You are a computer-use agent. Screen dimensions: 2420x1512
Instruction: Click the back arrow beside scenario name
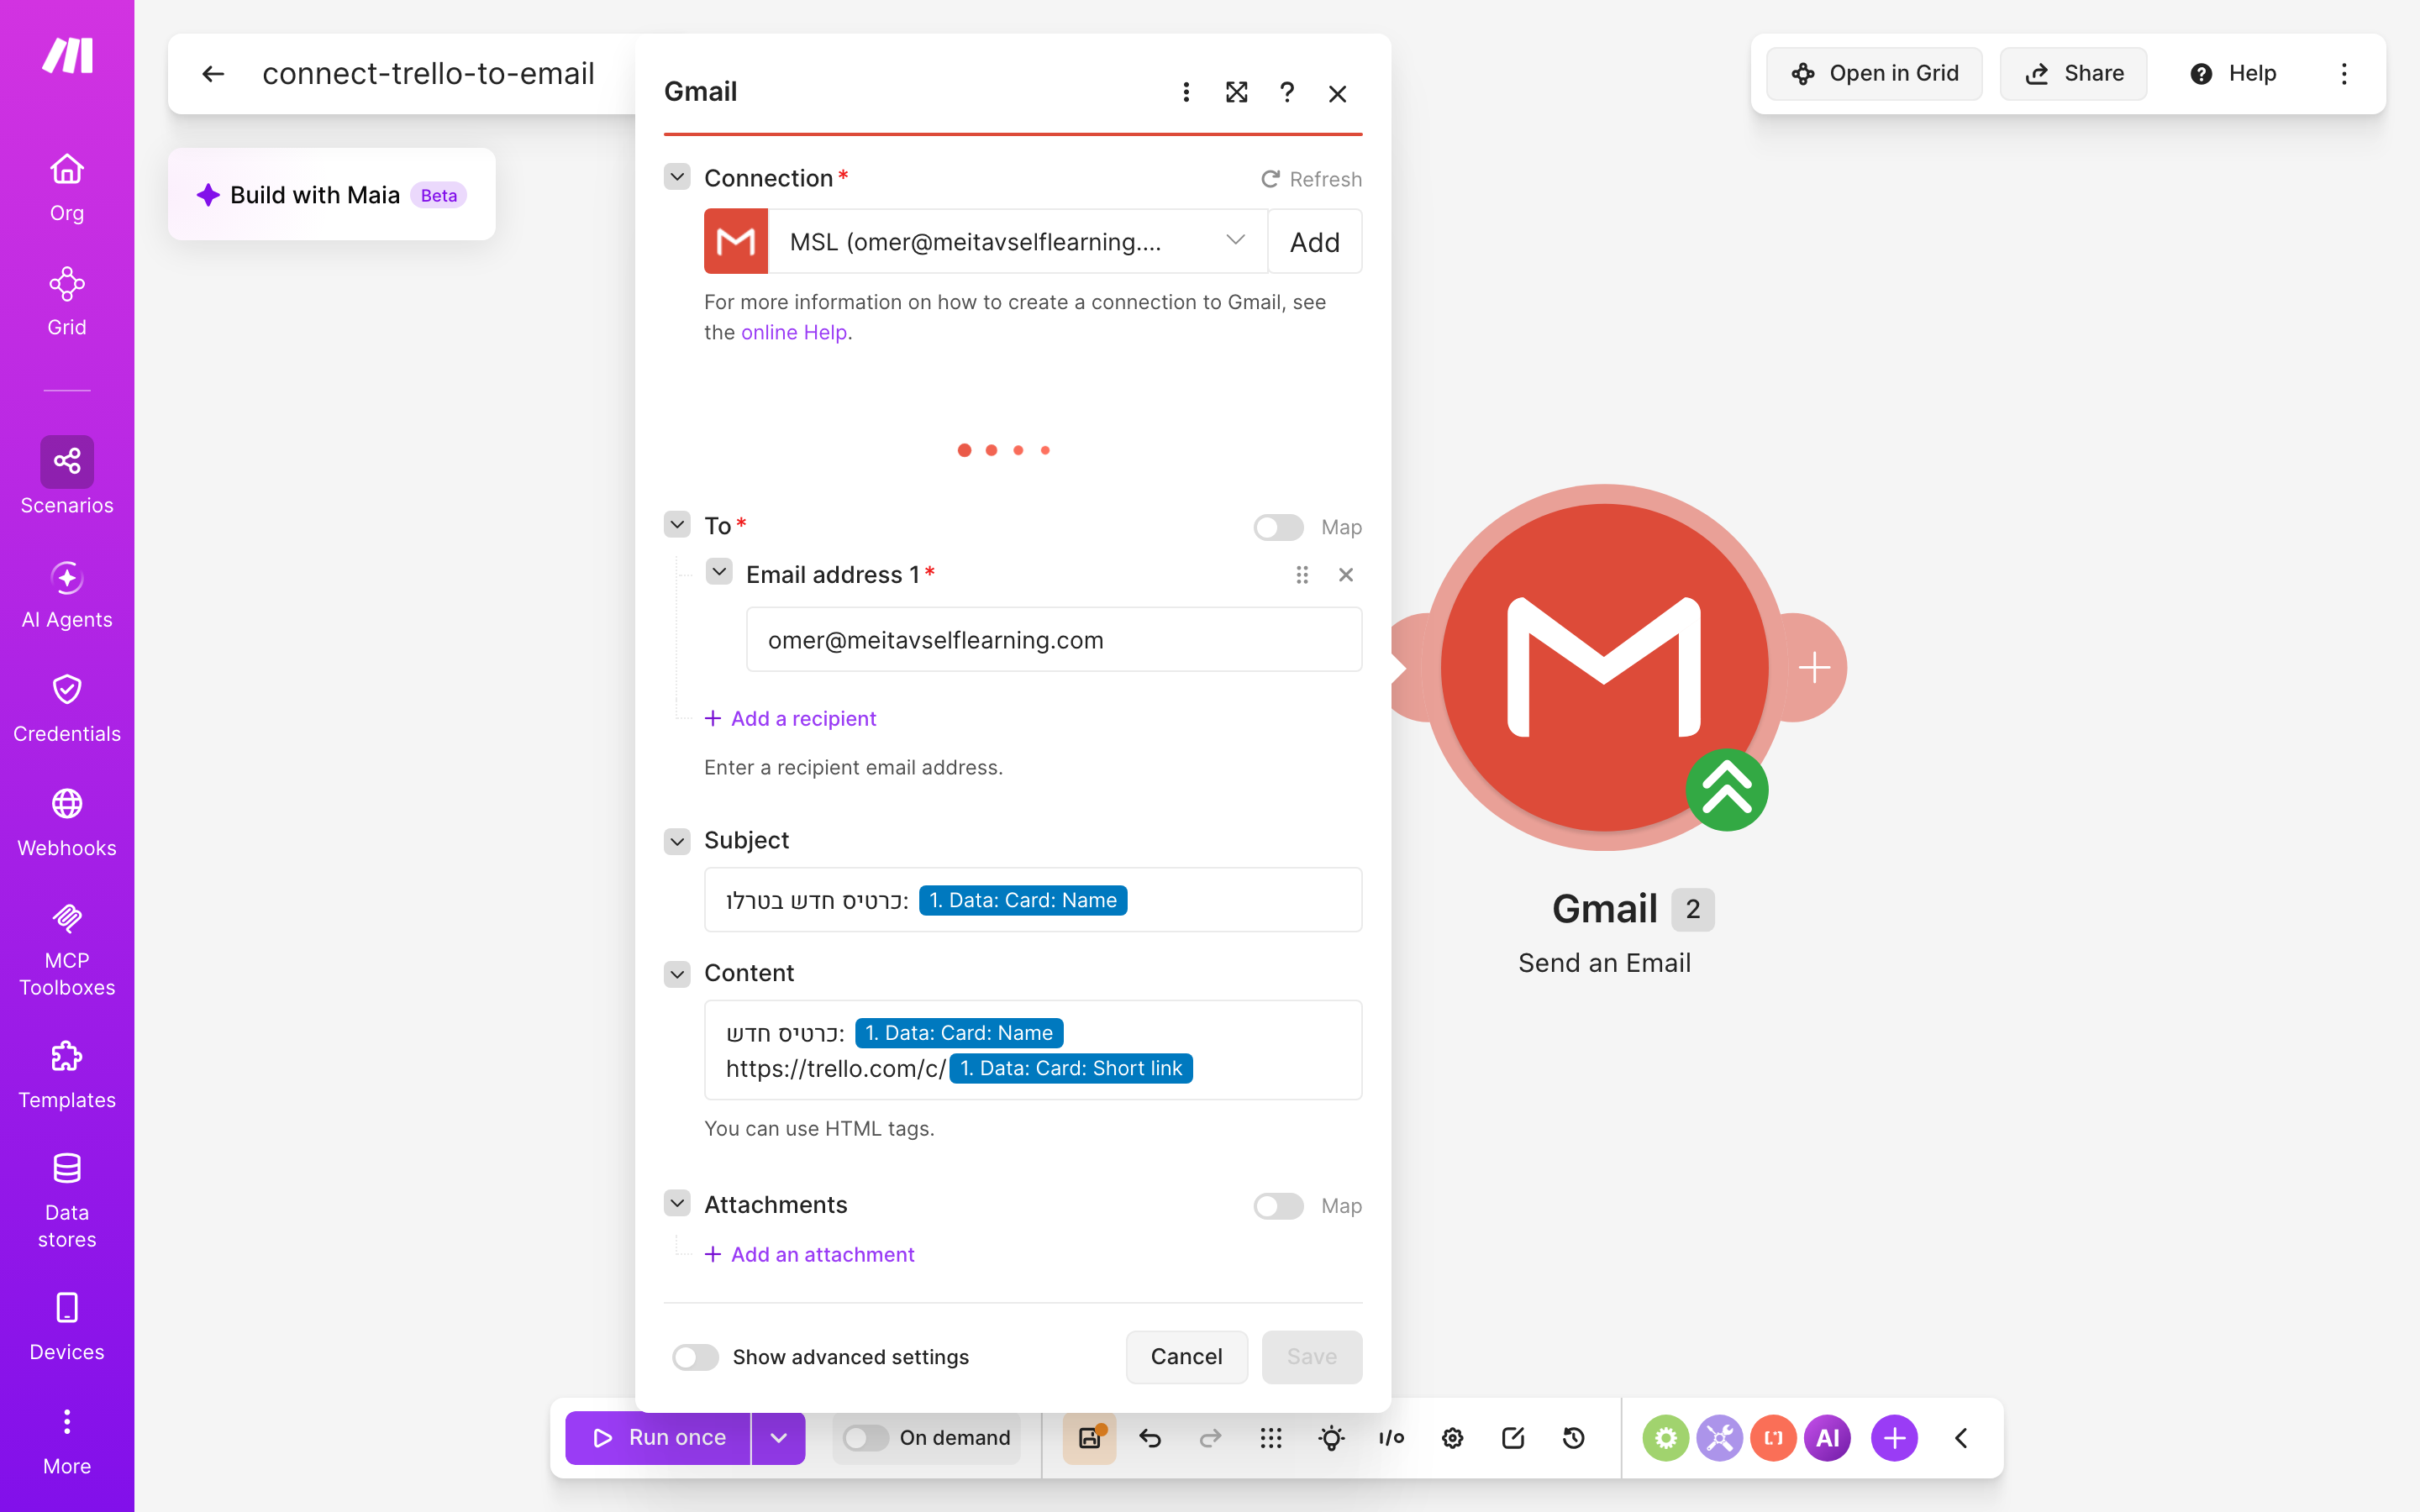pyautogui.click(x=213, y=74)
